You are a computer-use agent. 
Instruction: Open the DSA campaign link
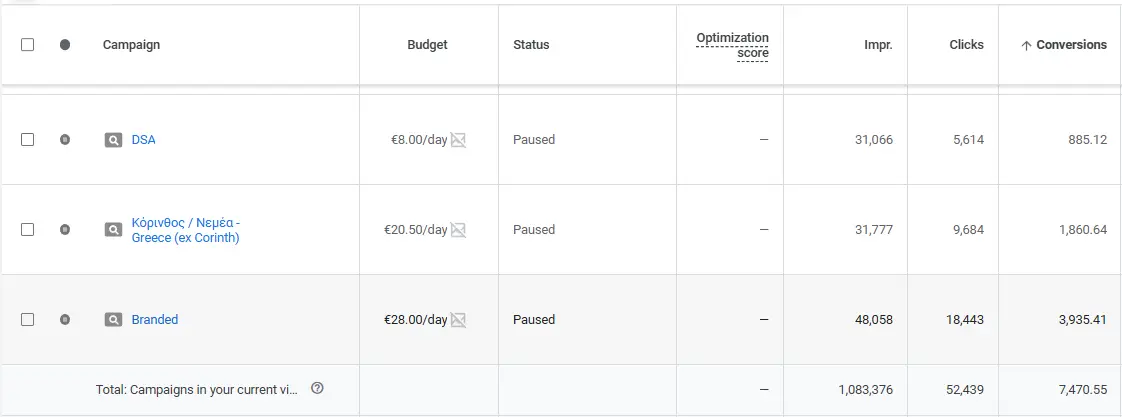click(x=143, y=140)
